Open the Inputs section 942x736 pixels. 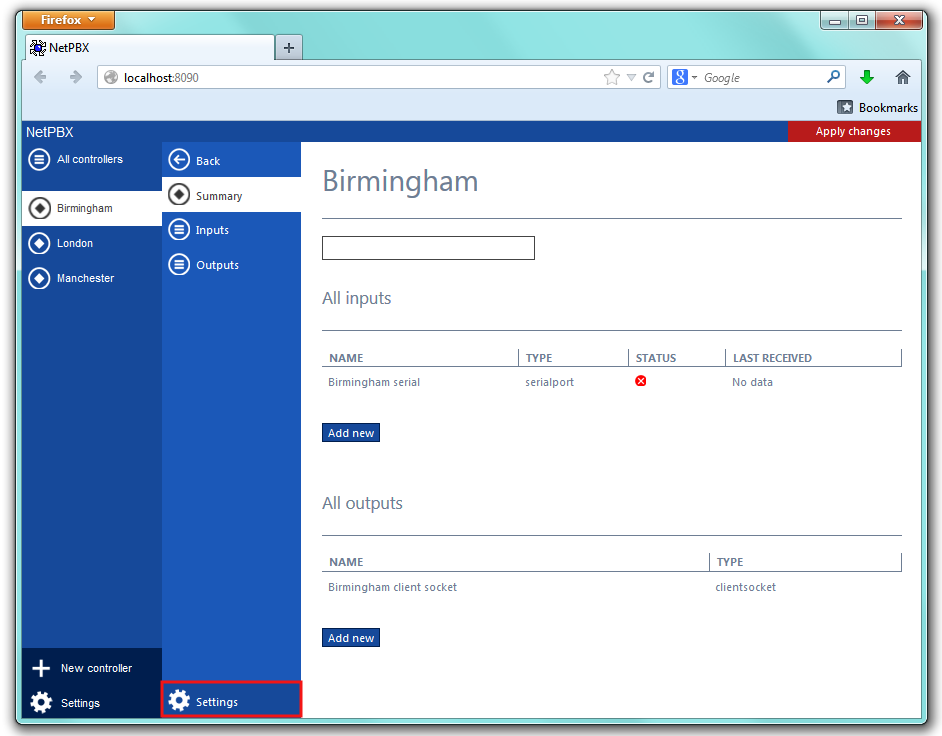click(x=212, y=230)
